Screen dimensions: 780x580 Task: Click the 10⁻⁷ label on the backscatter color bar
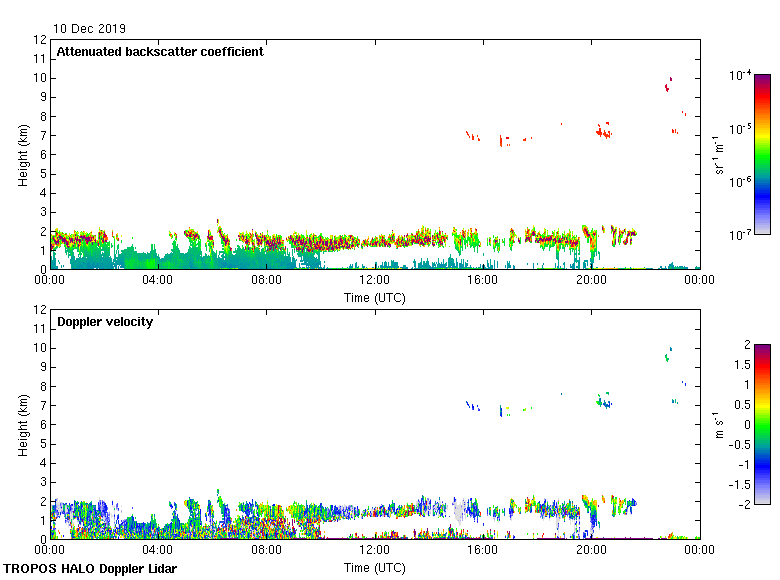coord(740,235)
